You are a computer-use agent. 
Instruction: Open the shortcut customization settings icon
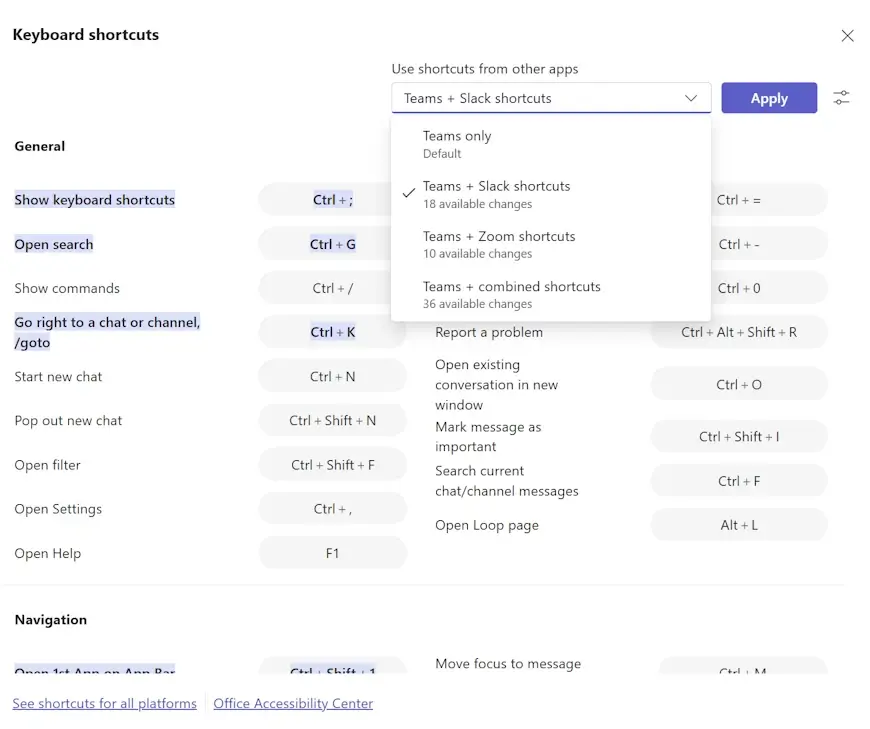pyautogui.click(x=841, y=98)
